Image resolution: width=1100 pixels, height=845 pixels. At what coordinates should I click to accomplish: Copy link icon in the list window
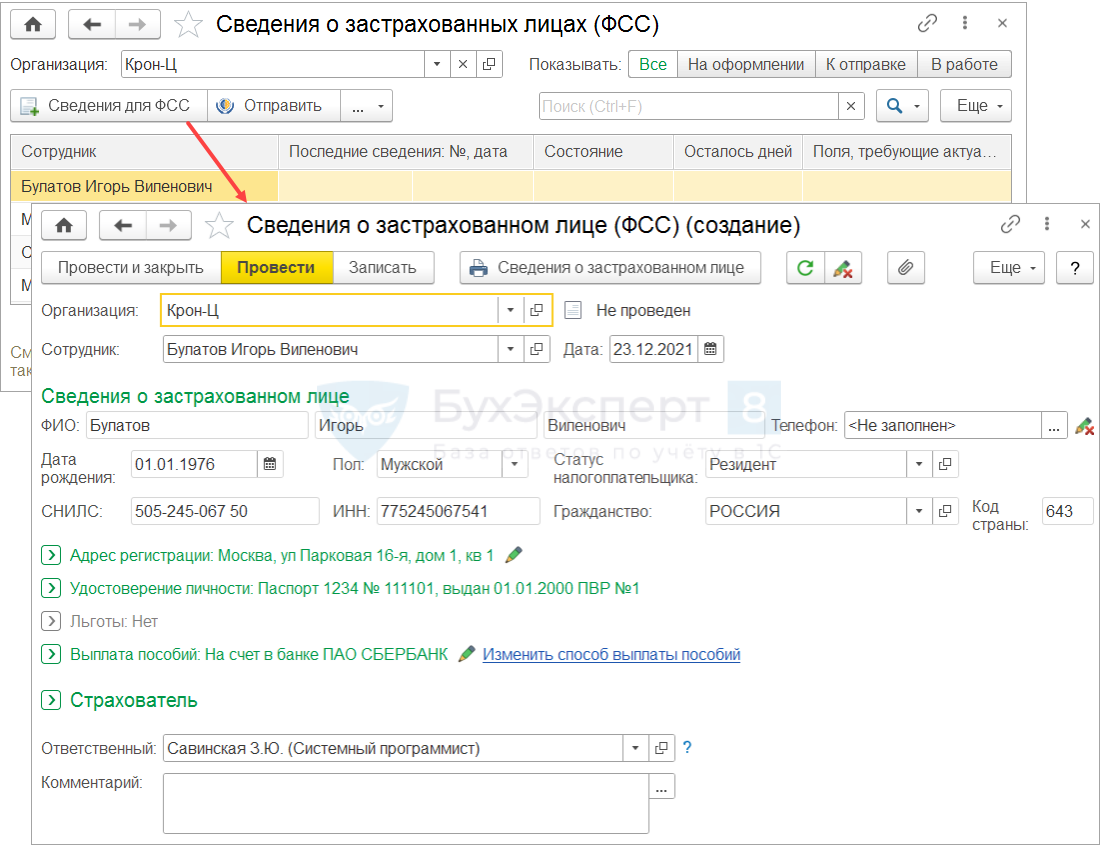pos(927,24)
